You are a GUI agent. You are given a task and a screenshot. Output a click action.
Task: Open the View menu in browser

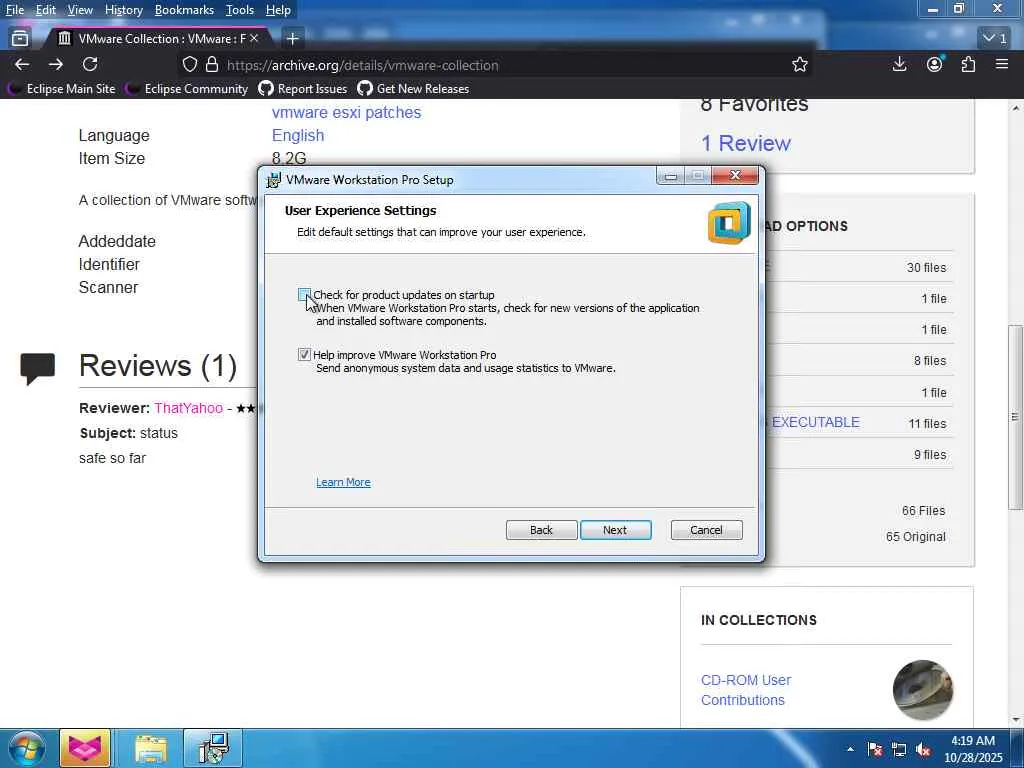pyautogui.click(x=80, y=10)
